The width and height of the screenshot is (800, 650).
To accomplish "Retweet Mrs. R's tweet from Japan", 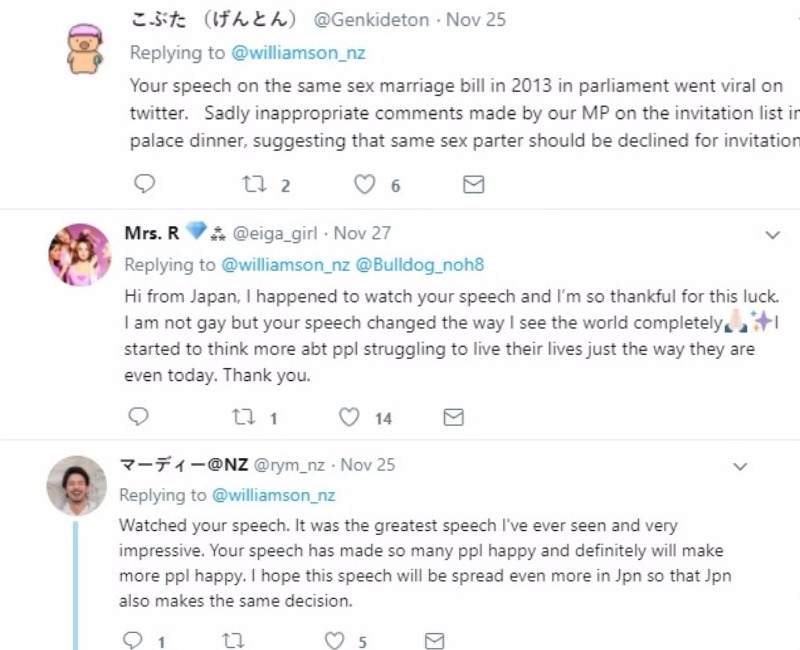I will click(245, 417).
